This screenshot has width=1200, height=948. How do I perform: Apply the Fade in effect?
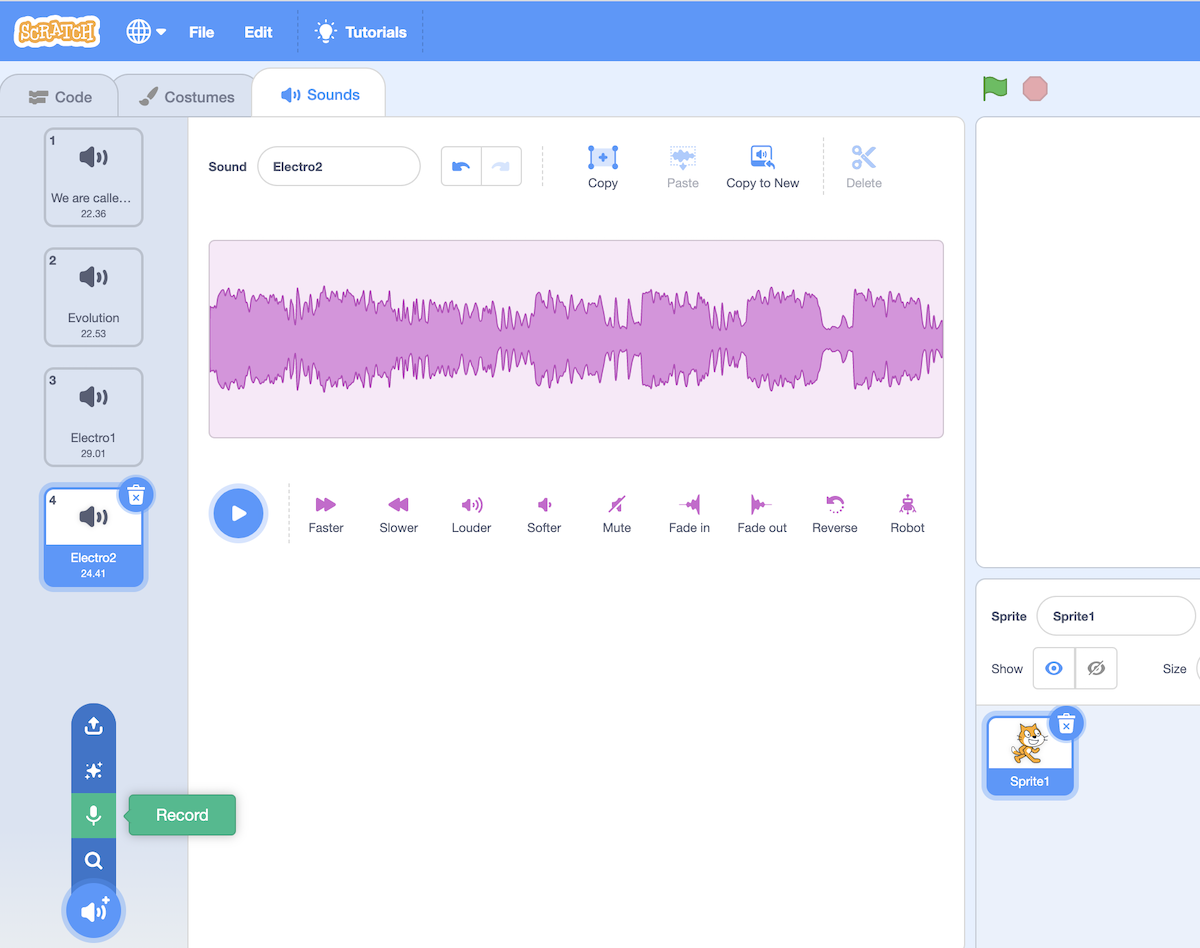click(x=690, y=514)
